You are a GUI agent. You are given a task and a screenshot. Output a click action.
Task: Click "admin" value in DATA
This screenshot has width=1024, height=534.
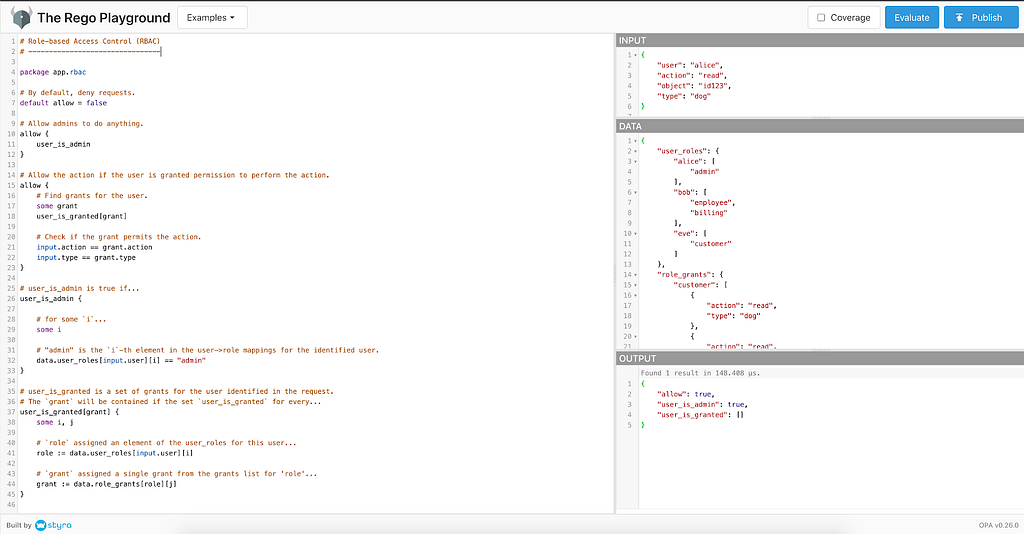click(x=705, y=172)
